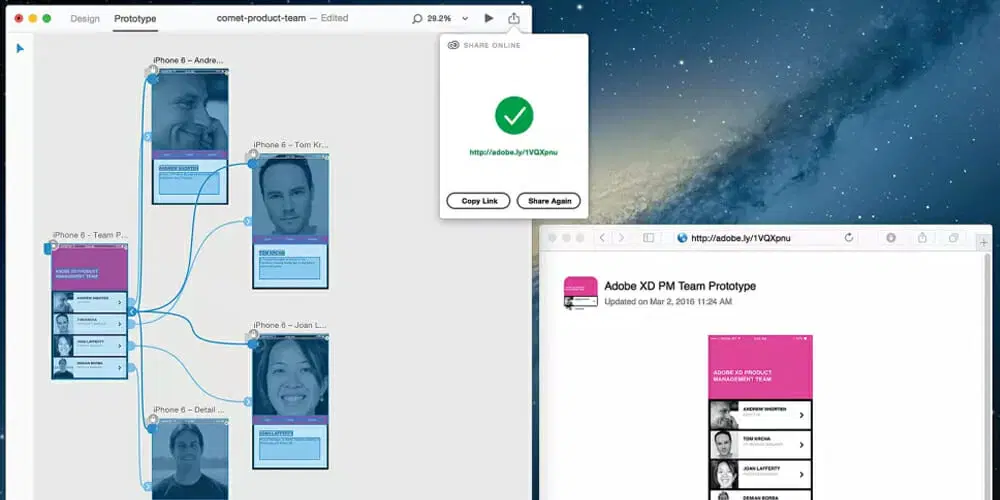Click the home icon on Detail artboard
Image resolution: width=1000 pixels, height=500 pixels.
point(152,420)
